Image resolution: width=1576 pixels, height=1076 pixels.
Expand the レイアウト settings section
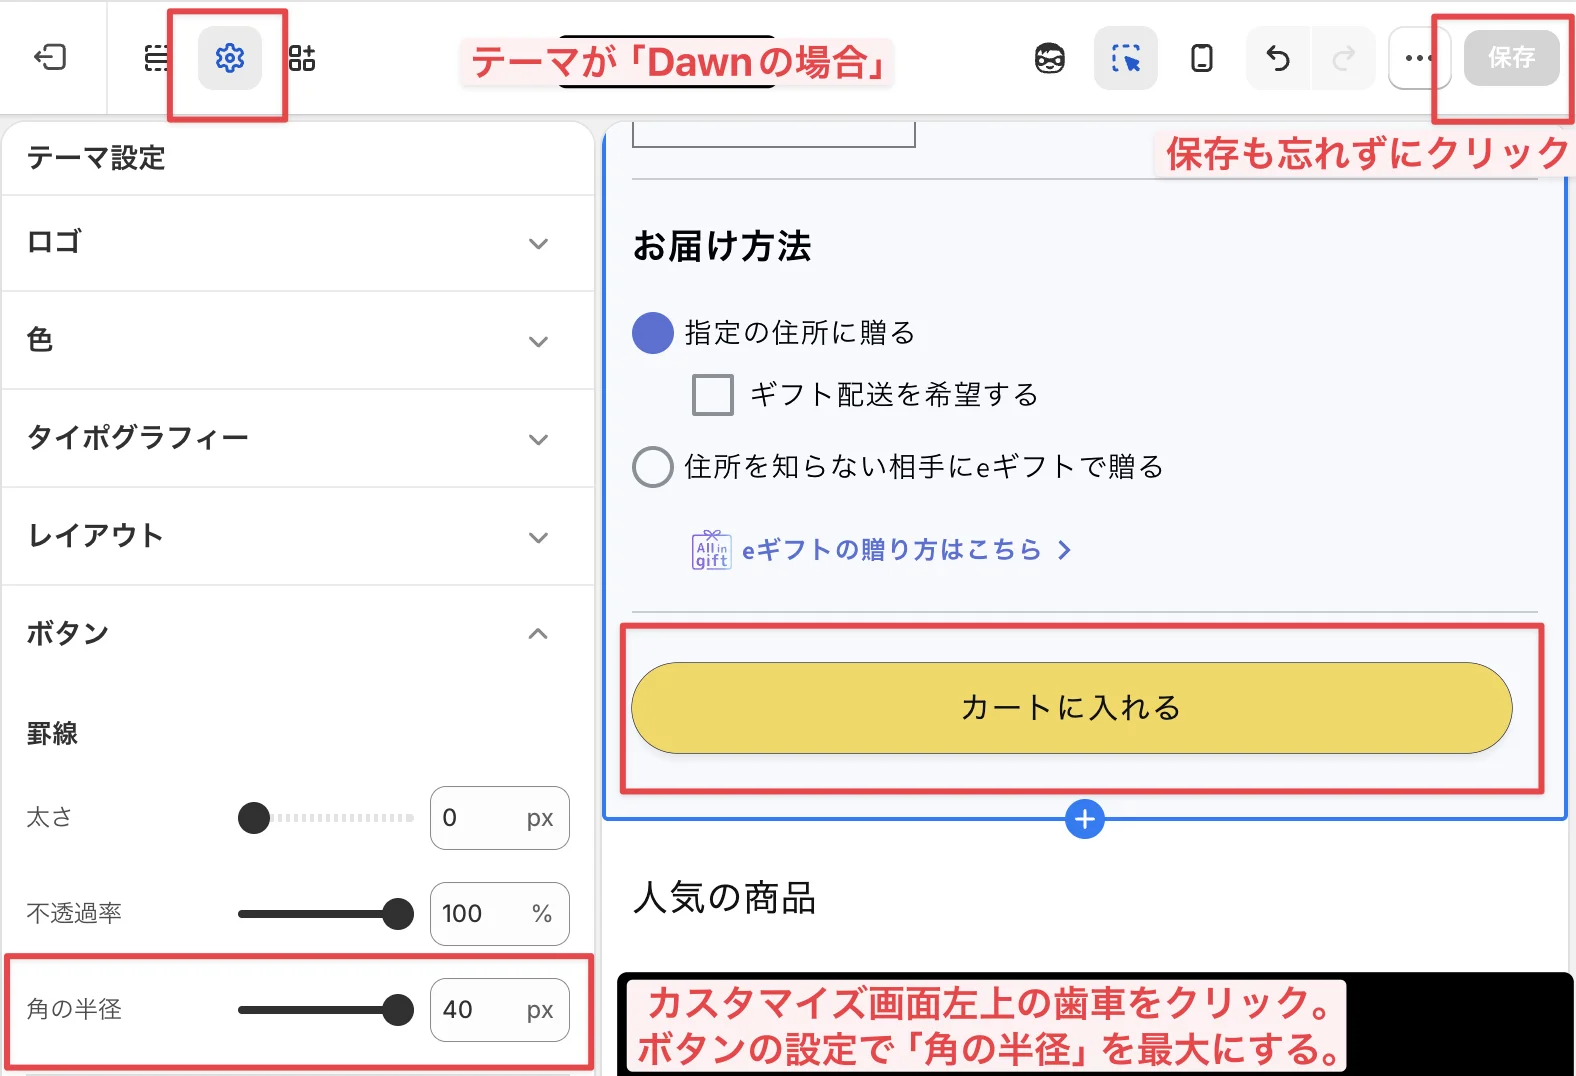pyautogui.click(x=298, y=537)
